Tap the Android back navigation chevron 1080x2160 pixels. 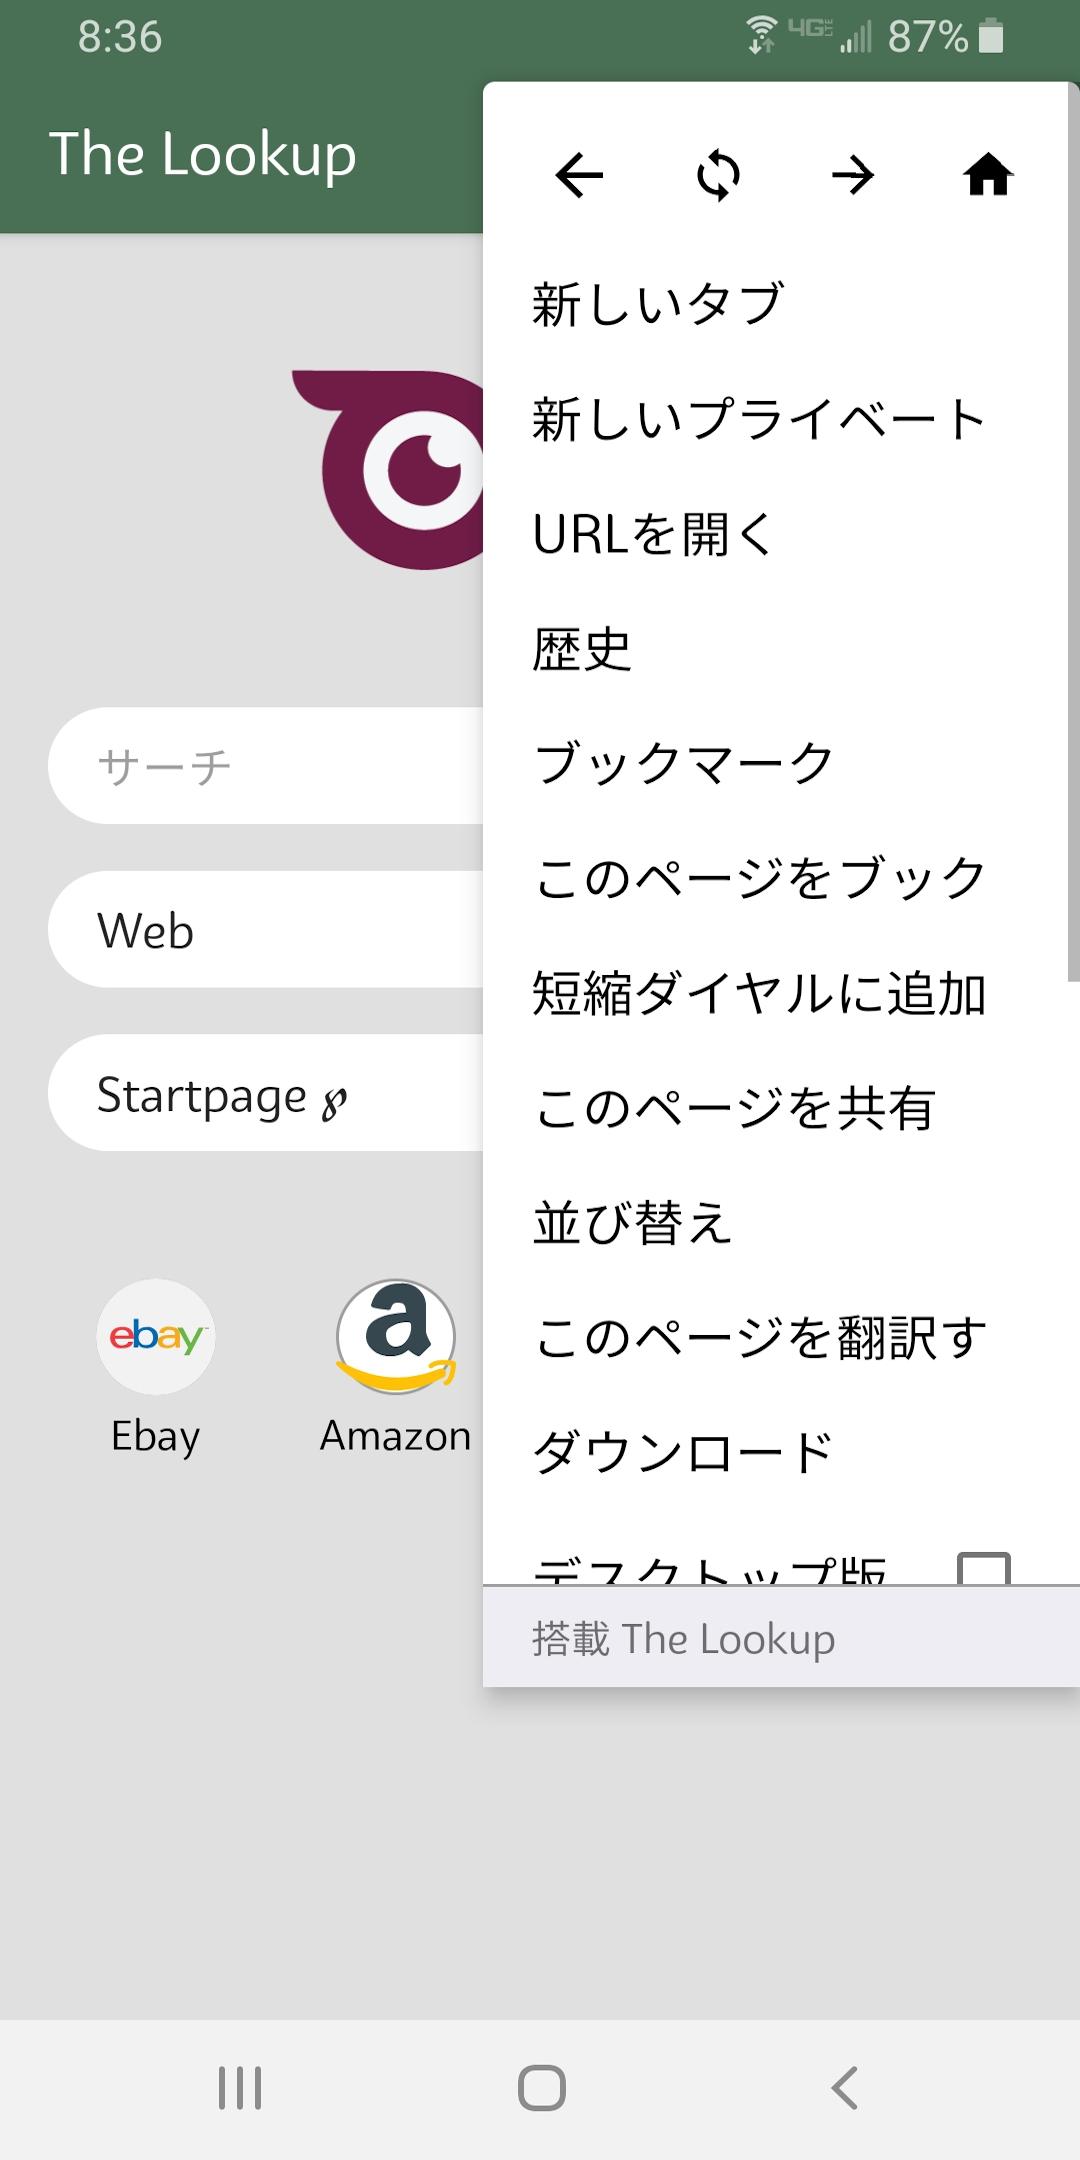(x=845, y=2088)
